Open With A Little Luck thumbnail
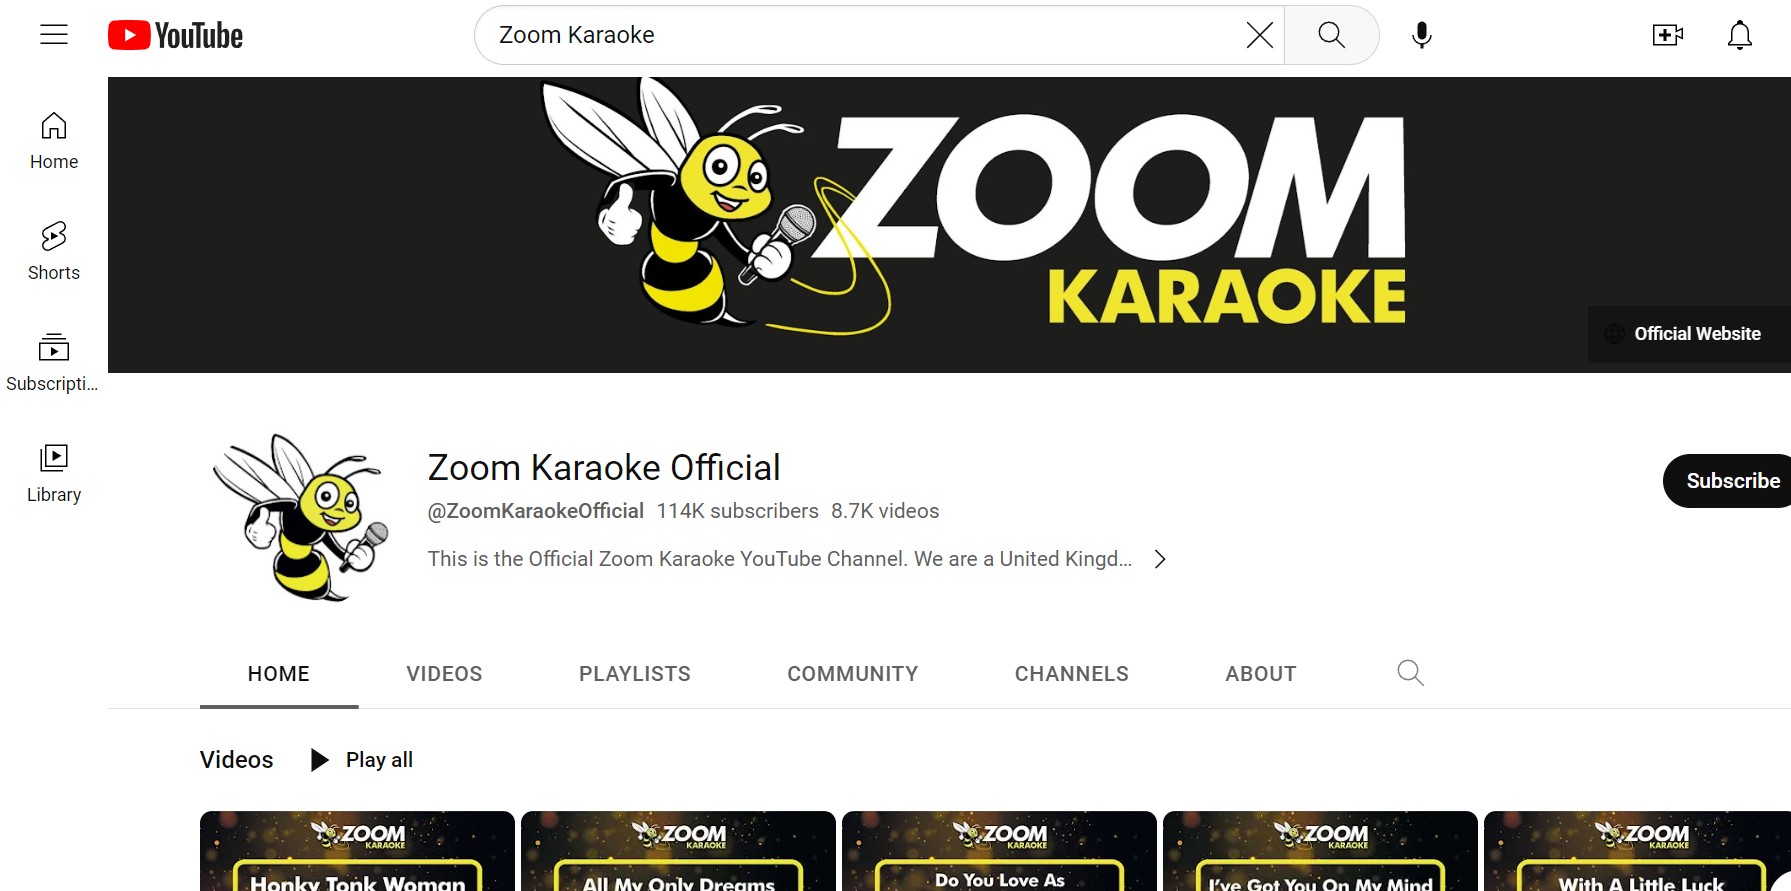Viewport: 1791px width, 891px height. (1637, 851)
